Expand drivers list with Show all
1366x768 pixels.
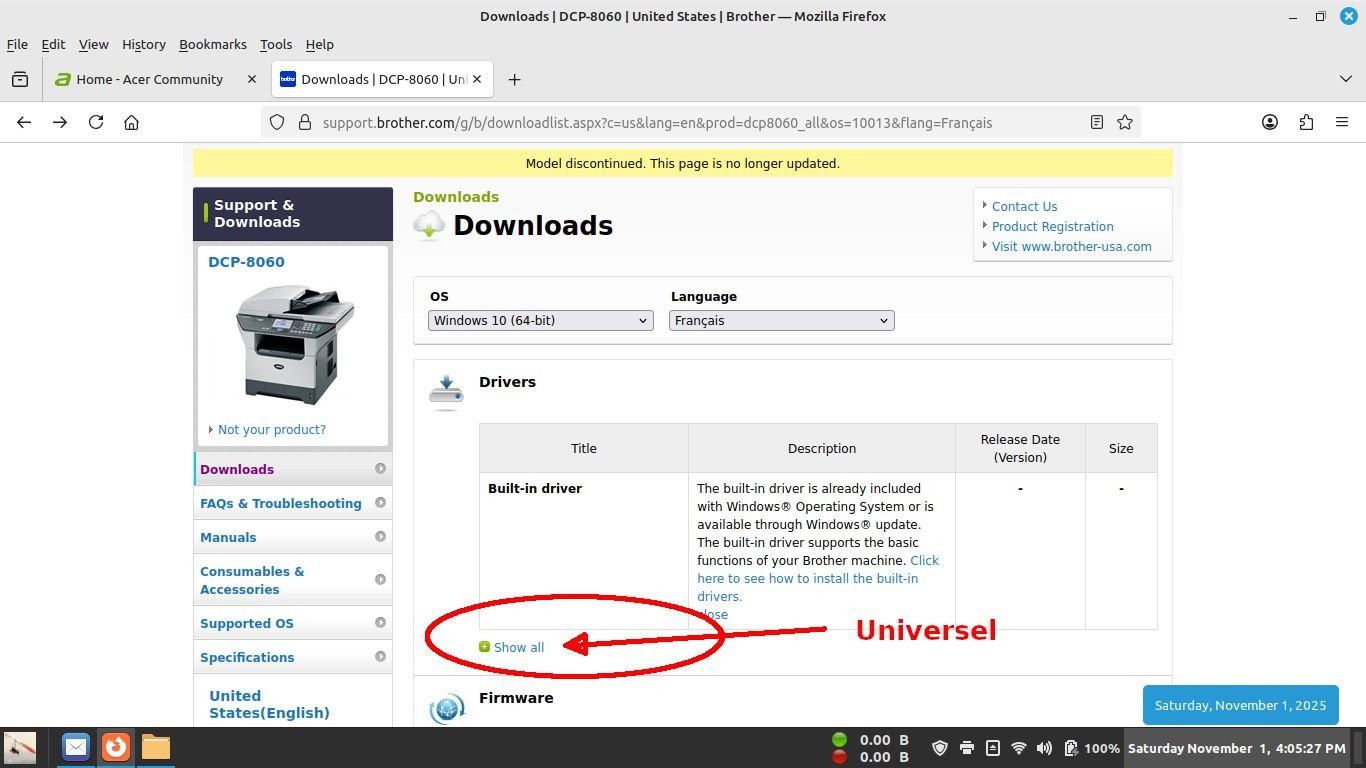(518, 647)
